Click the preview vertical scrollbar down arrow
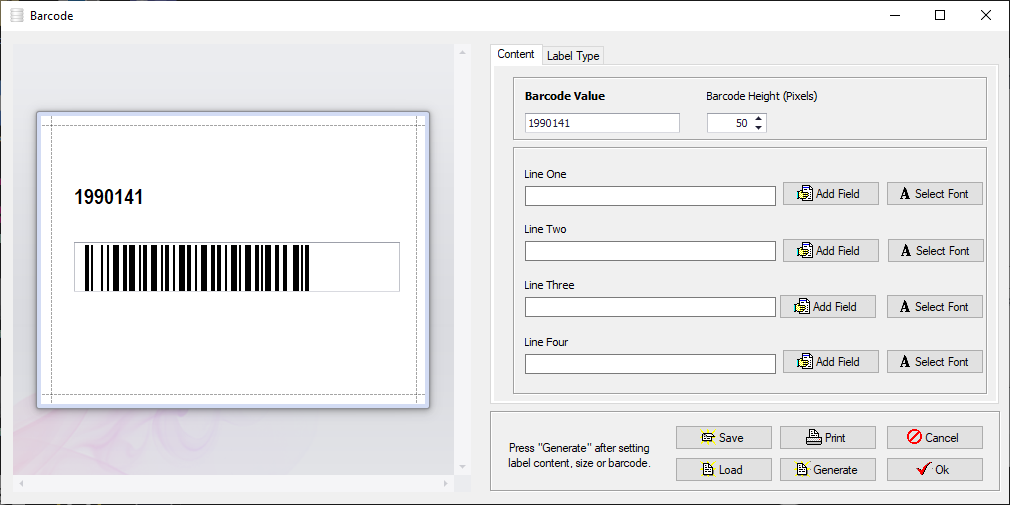This screenshot has width=1010, height=505. point(462,467)
